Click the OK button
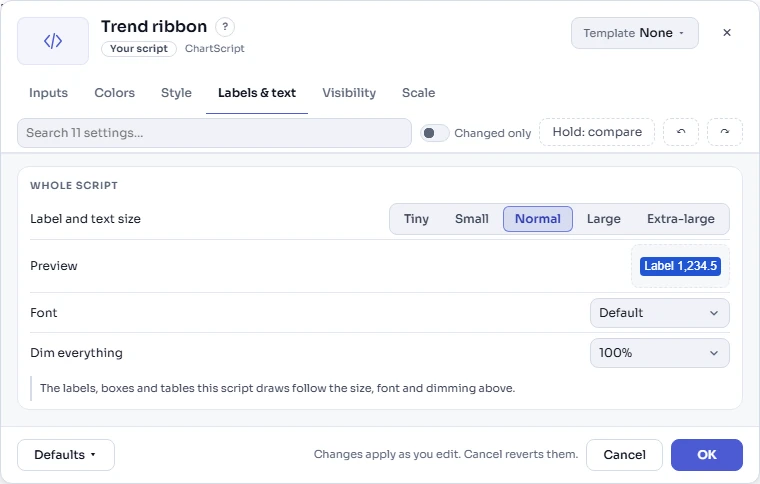Viewport: 760px width, 484px height. [707, 455]
